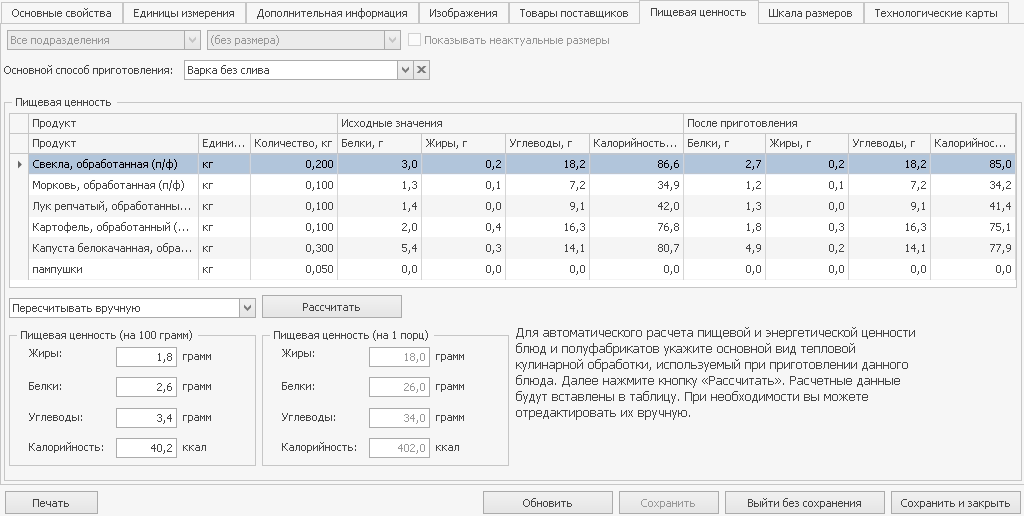Click the row indicator arrow for Свекла

point(19,164)
